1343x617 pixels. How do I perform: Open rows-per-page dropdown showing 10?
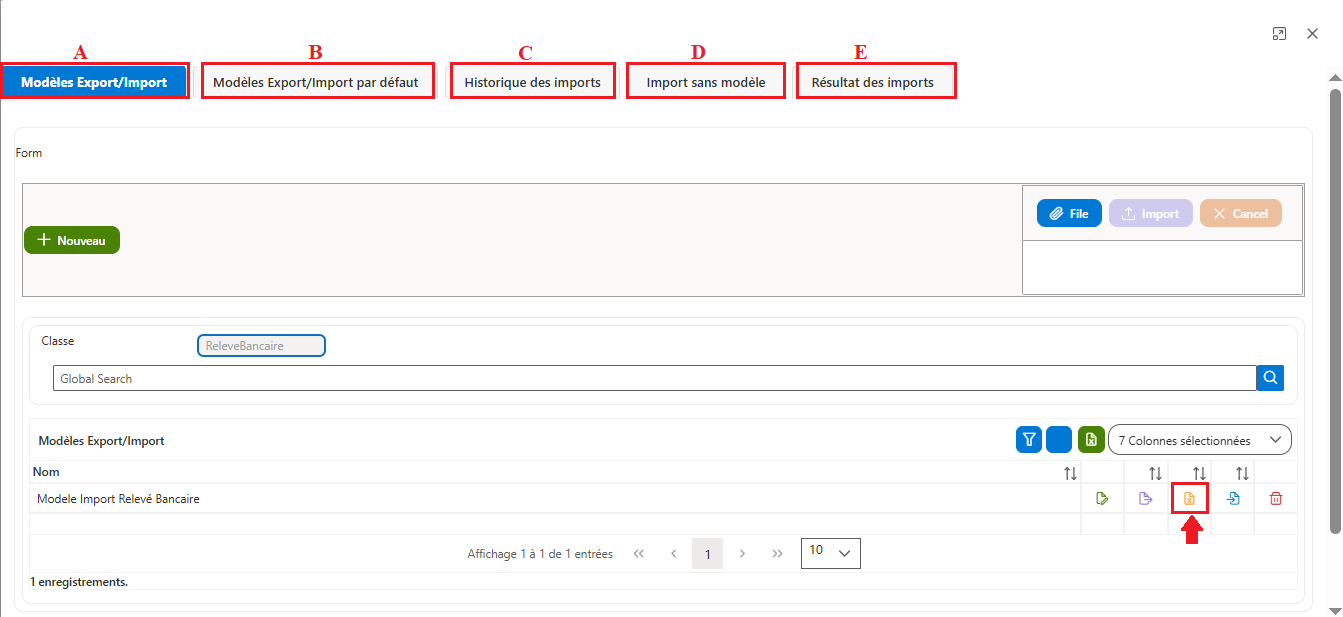[x=831, y=553]
